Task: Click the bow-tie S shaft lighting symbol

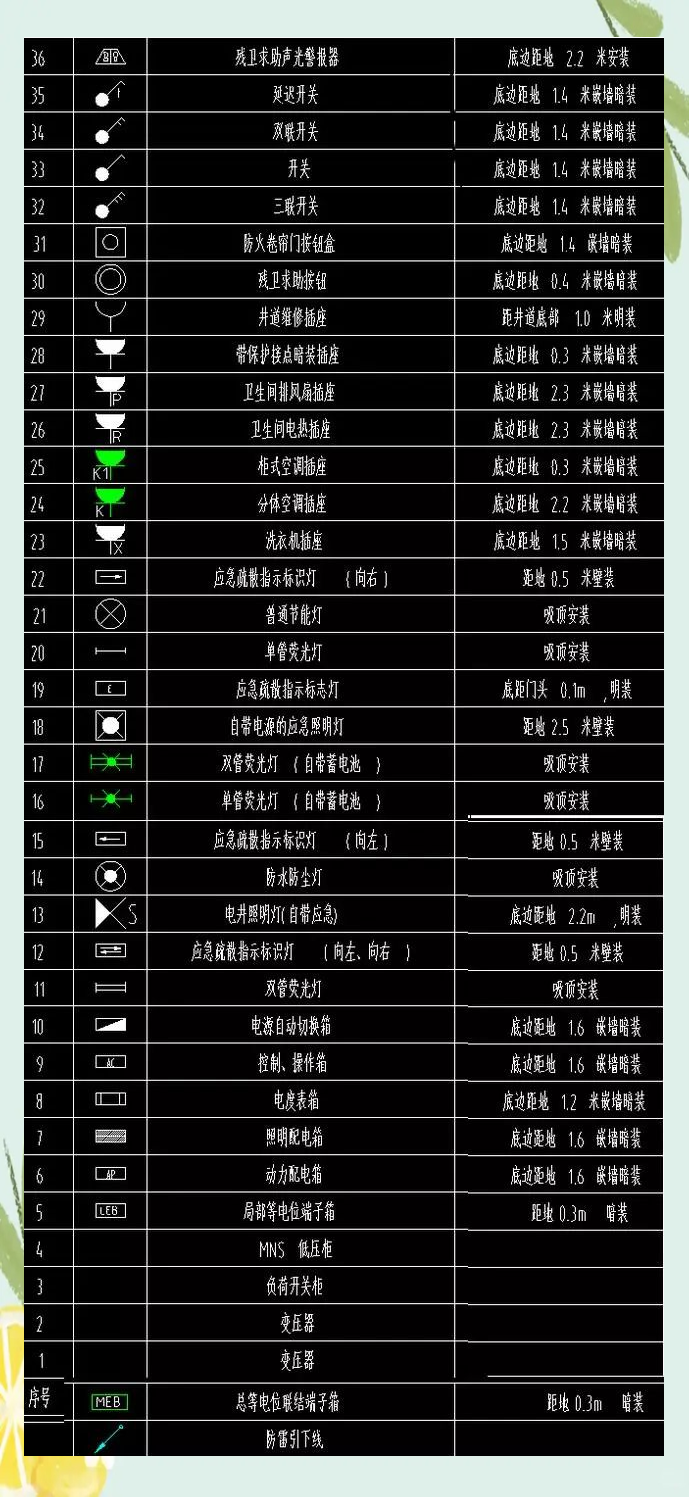Action: coord(114,914)
